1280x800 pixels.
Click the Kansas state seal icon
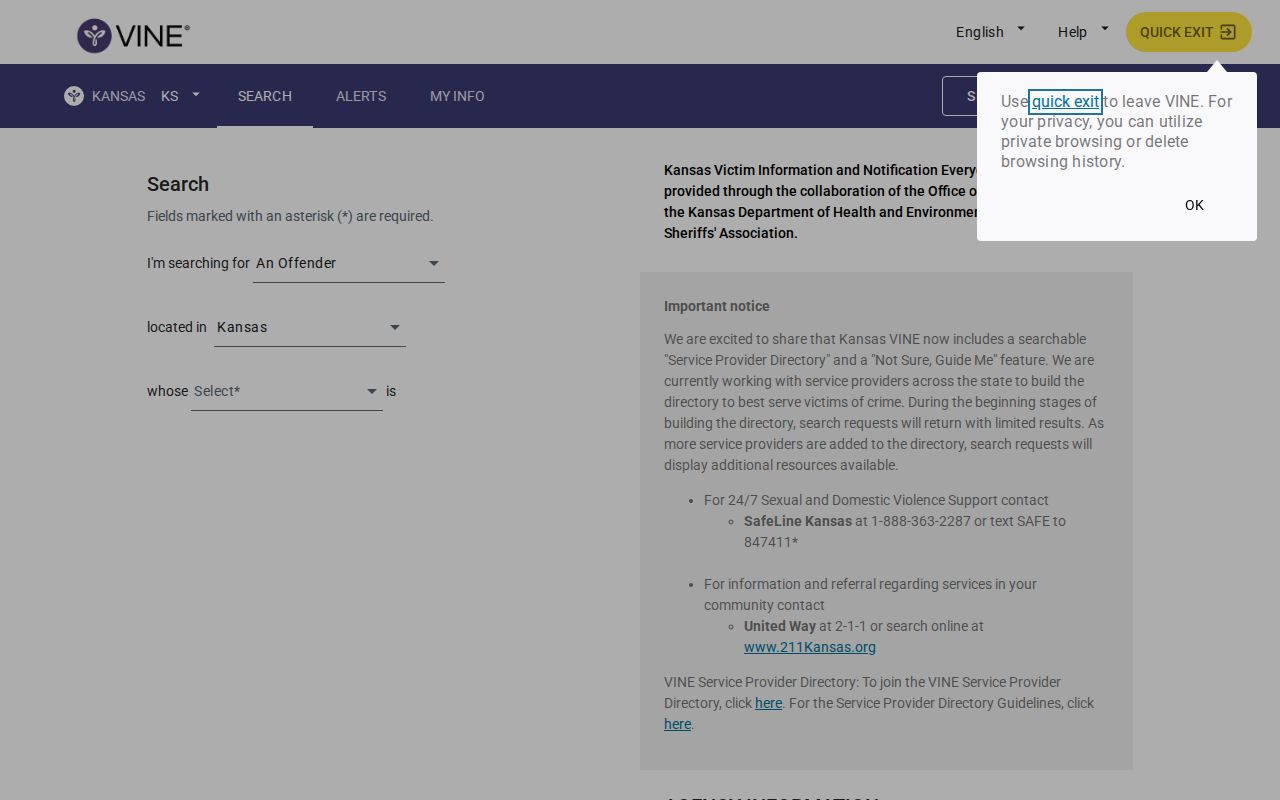74,96
